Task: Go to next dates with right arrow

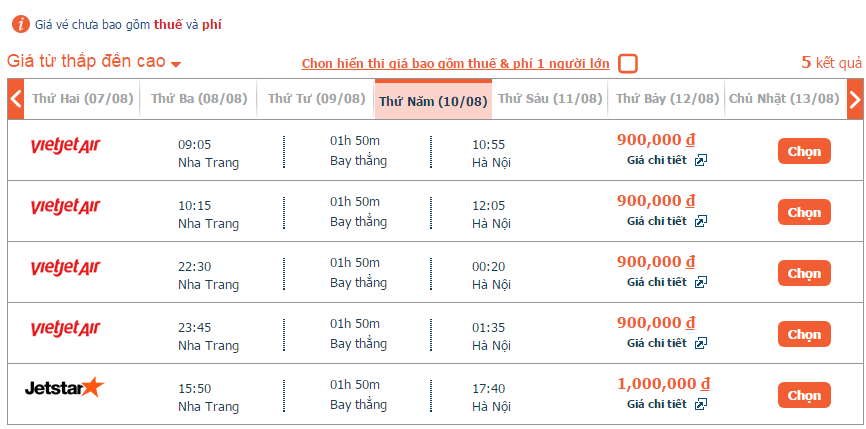Action: tap(854, 99)
